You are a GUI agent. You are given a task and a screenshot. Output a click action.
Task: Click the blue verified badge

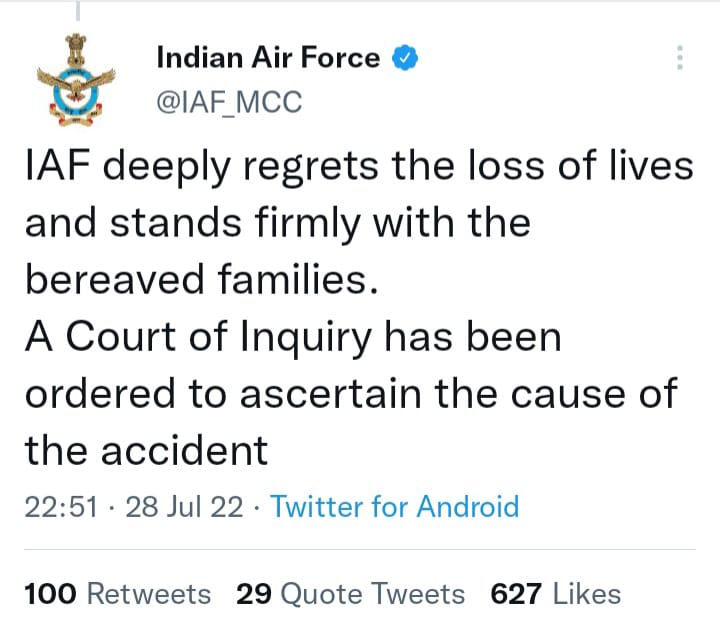click(405, 58)
